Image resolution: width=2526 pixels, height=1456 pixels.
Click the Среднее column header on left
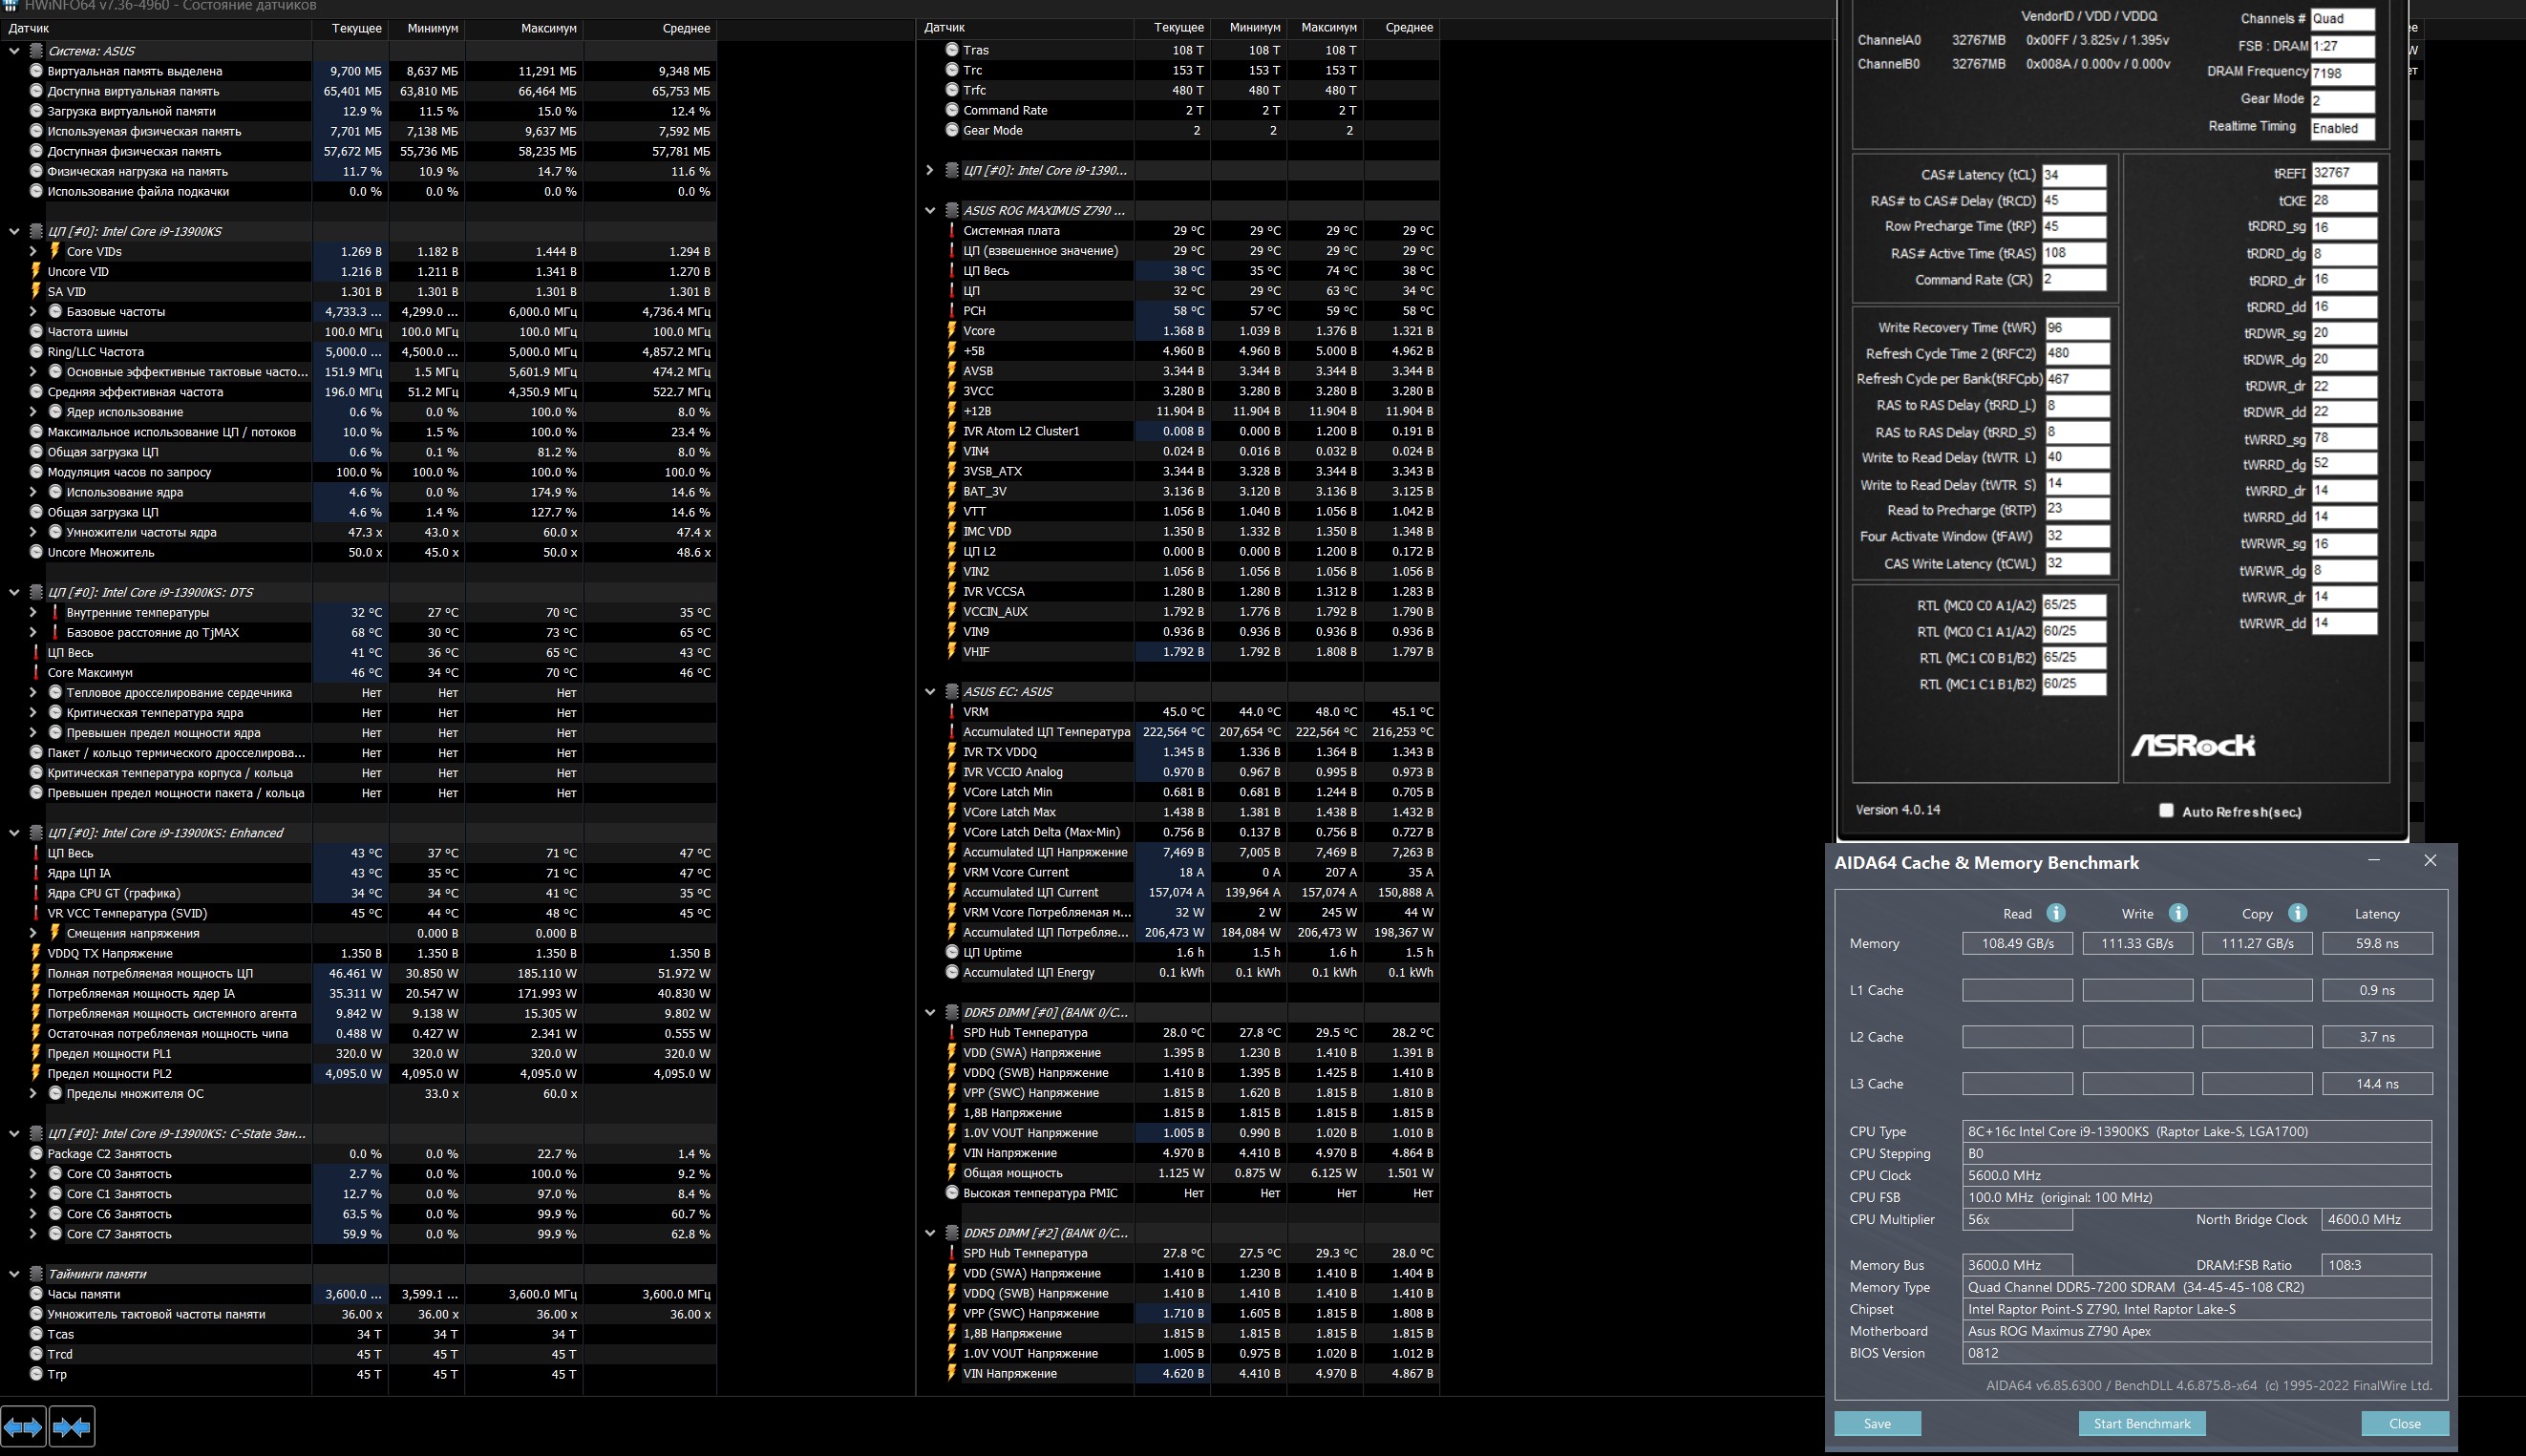click(685, 28)
